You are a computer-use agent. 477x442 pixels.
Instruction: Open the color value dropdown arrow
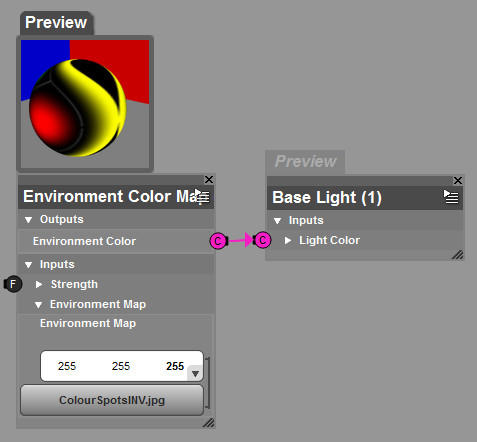(x=195, y=373)
